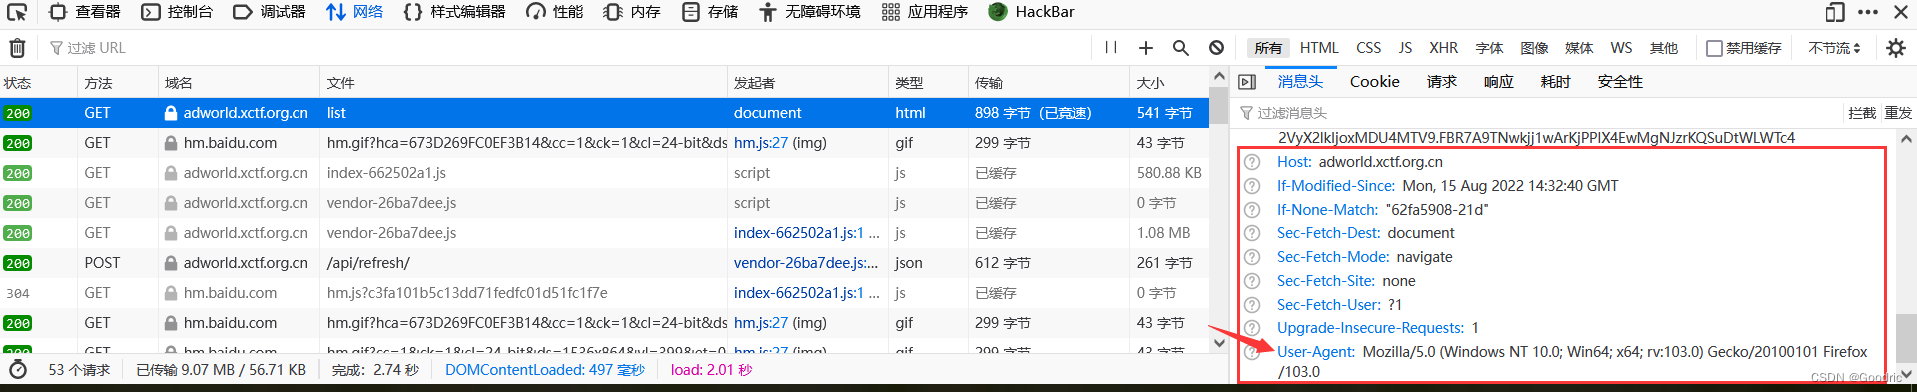Select the 所有 filter type

(x=1268, y=48)
